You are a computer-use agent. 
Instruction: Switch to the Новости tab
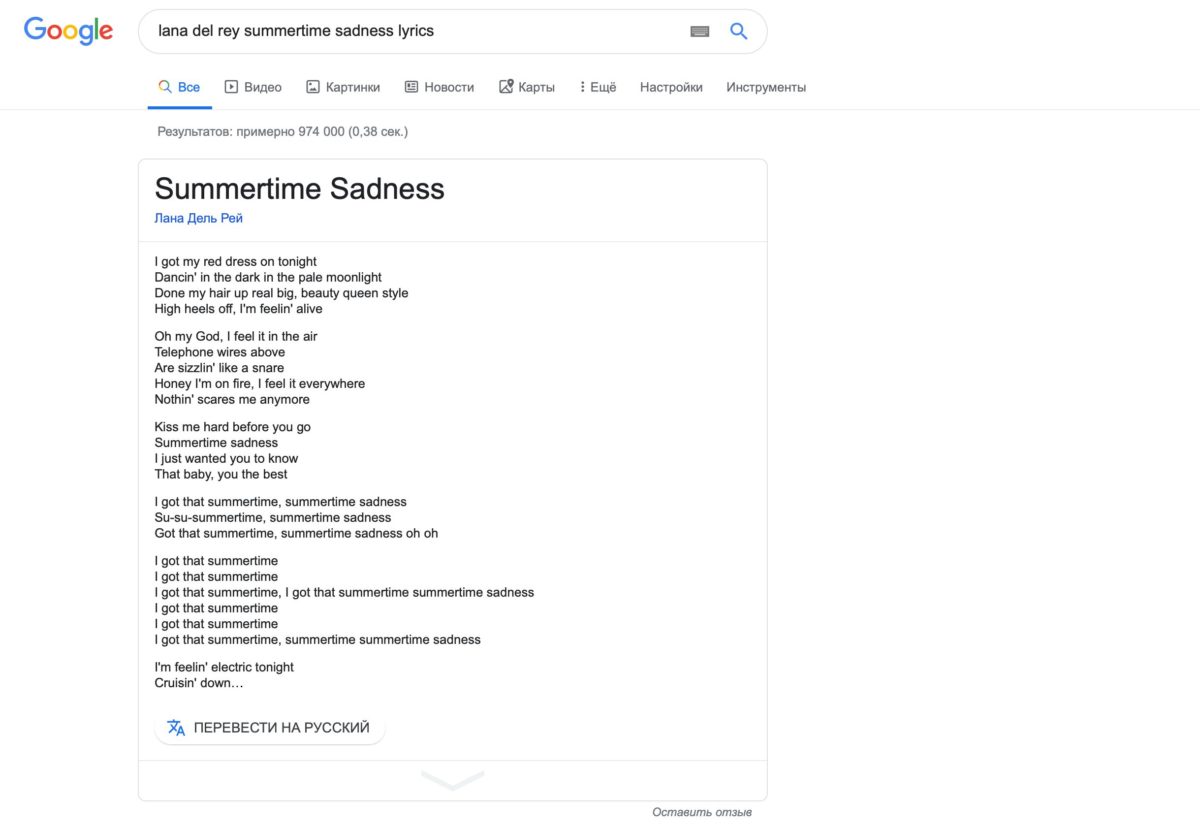(x=439, y=87)
